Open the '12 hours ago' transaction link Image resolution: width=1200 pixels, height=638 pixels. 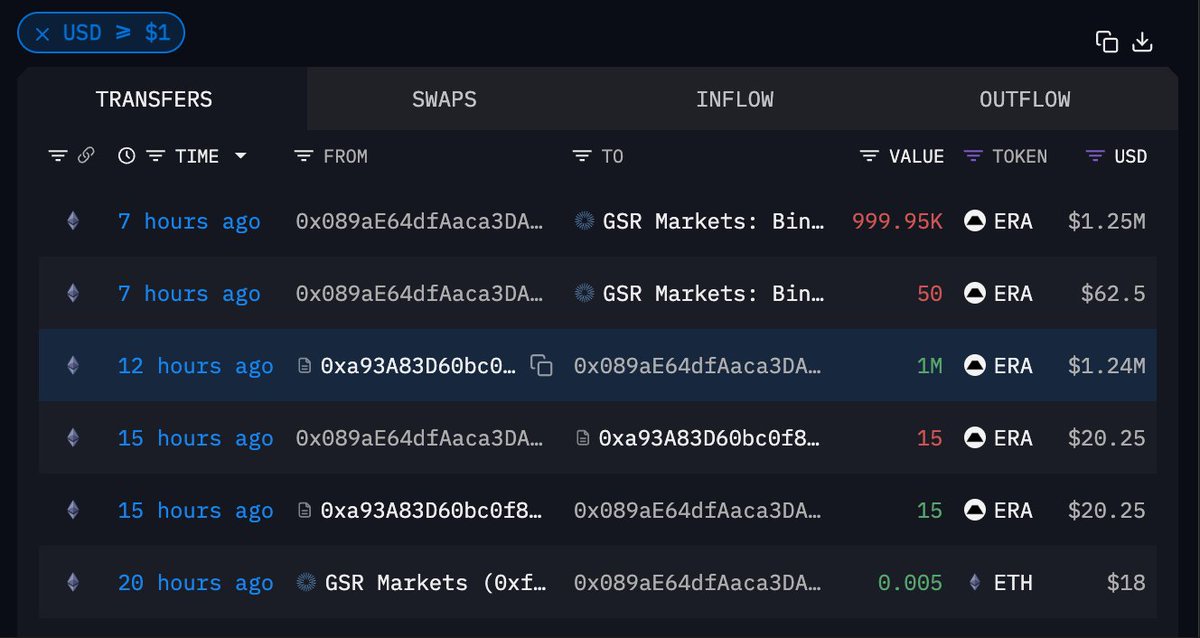click(195, 366)
